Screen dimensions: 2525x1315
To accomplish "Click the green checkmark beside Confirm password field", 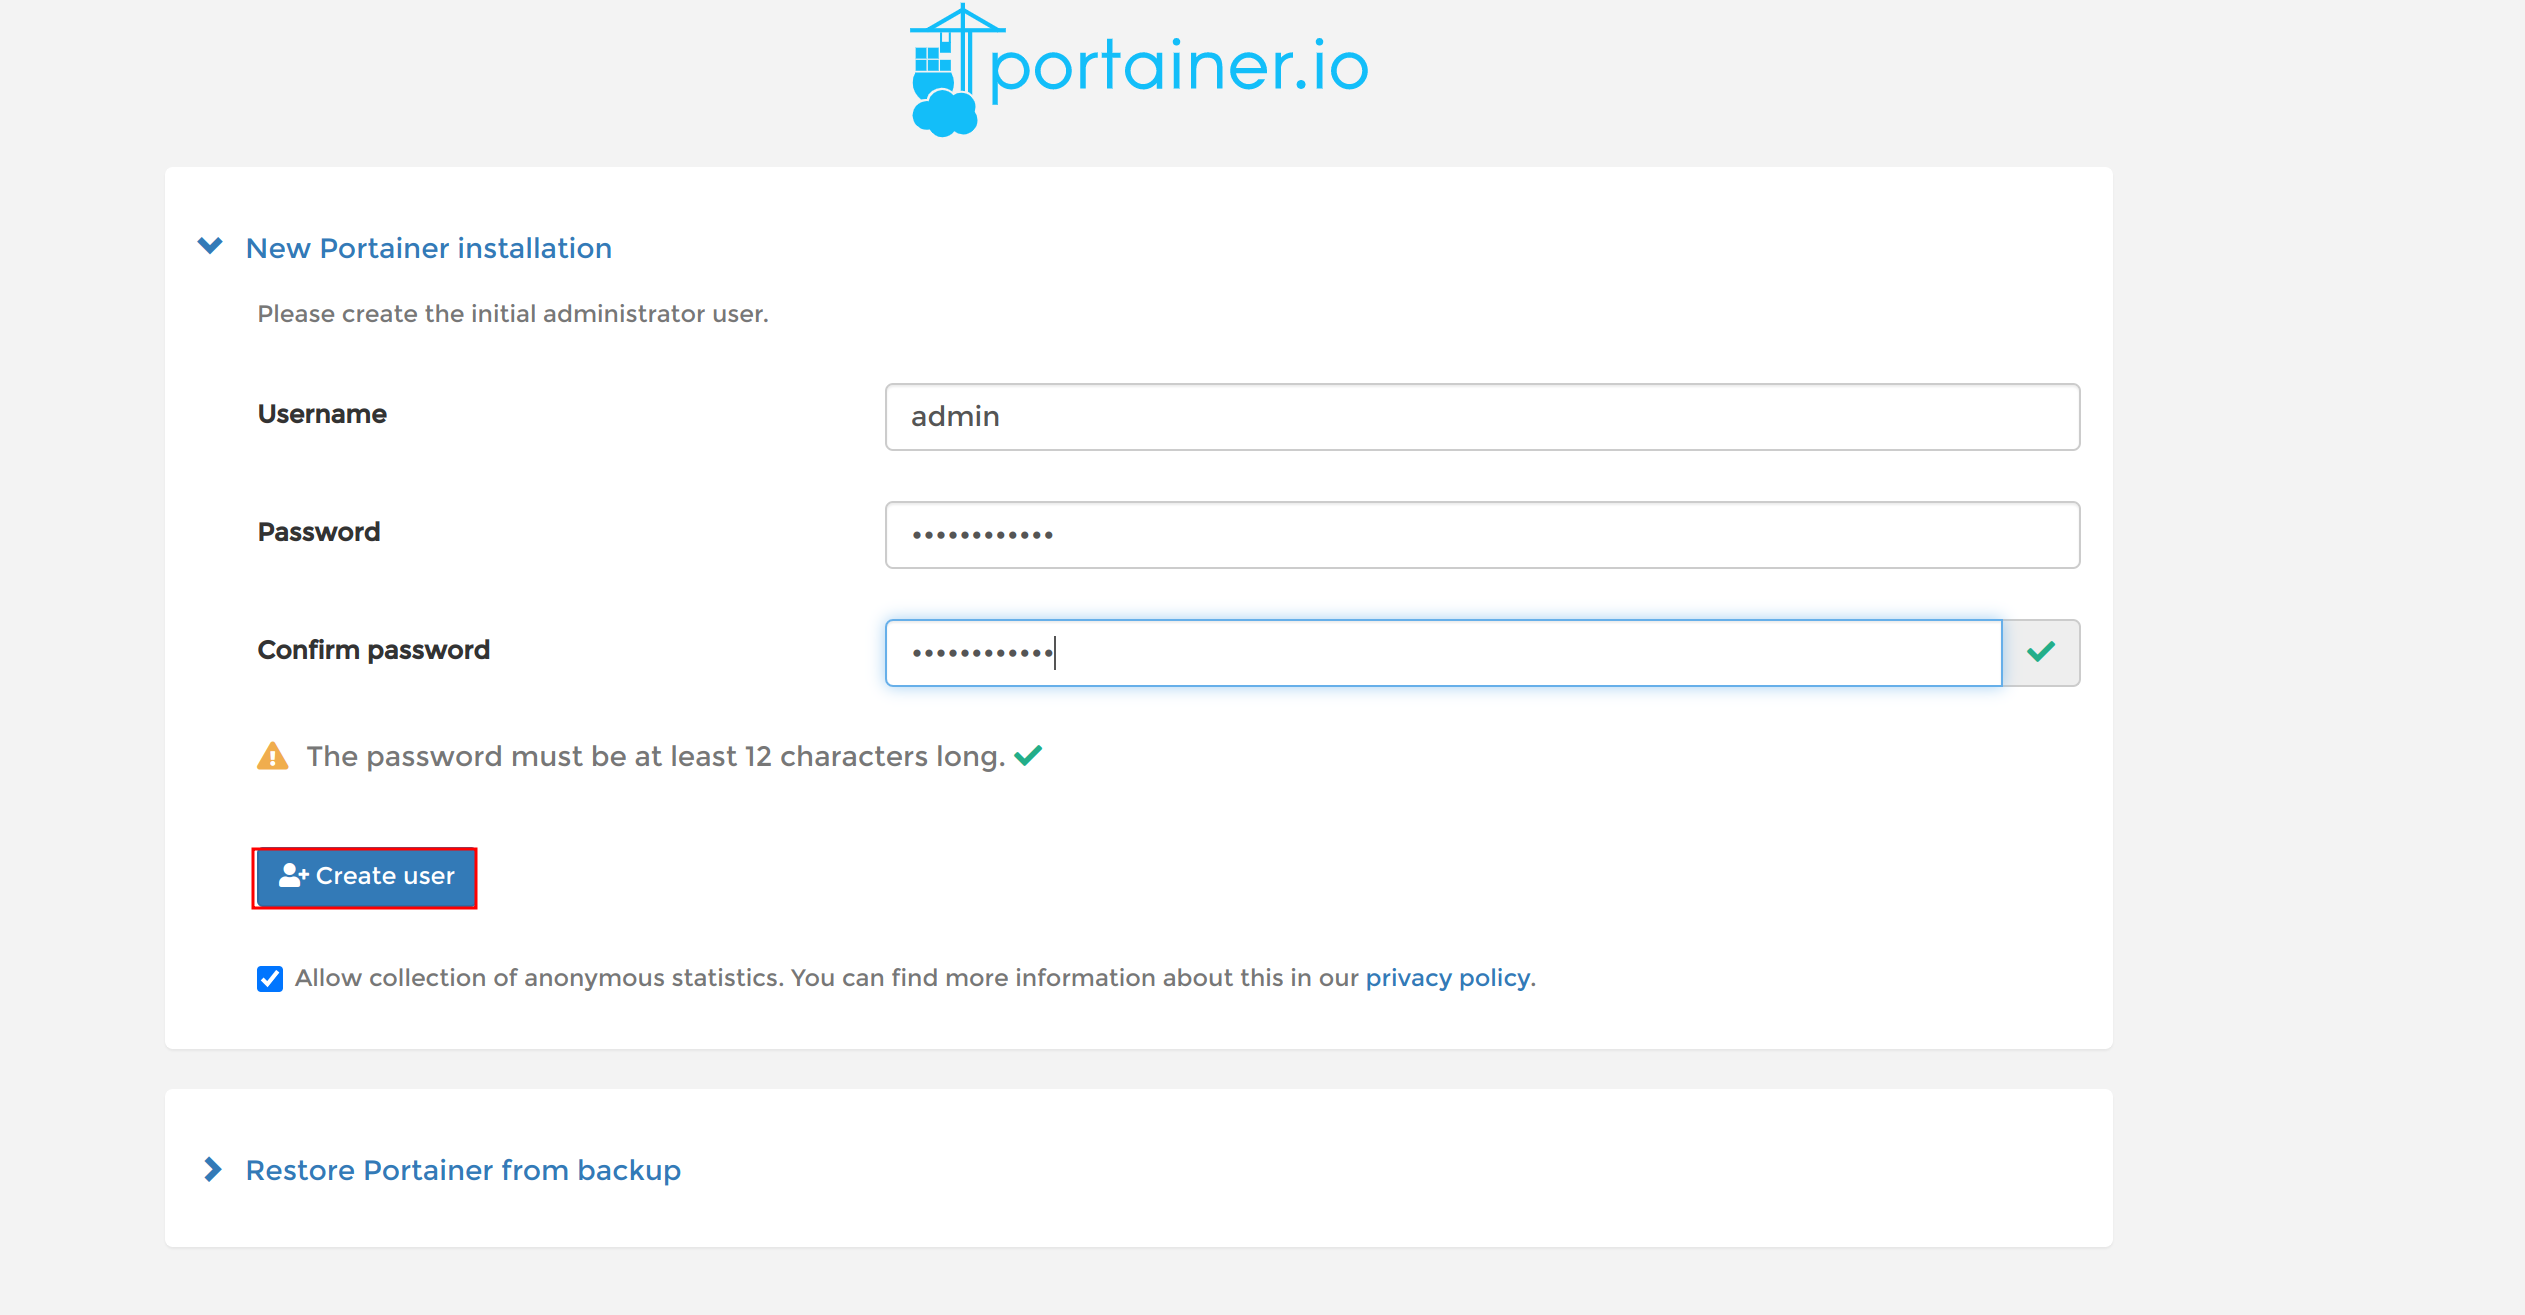I will tap(2041, 652).
